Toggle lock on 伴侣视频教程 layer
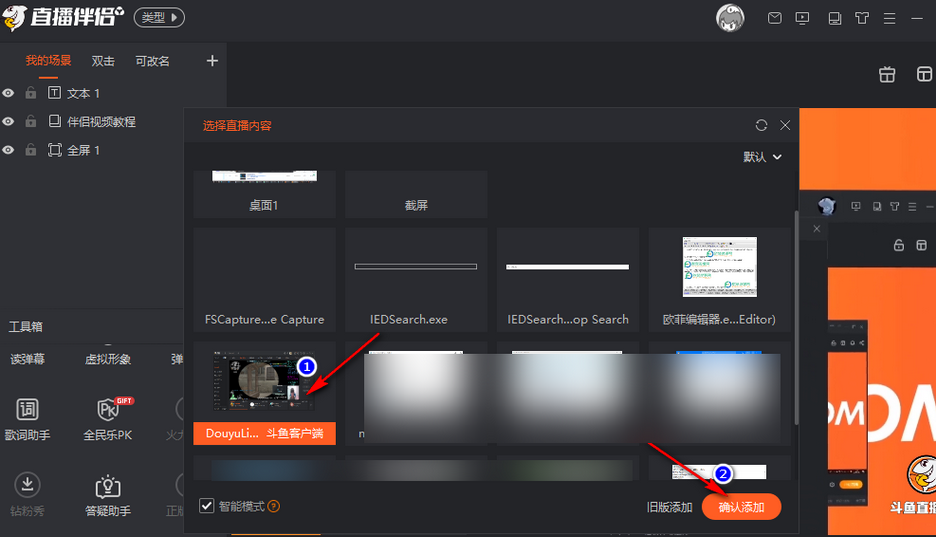The width and height of the screenshot is (936, 537). [x=30, y=121]
